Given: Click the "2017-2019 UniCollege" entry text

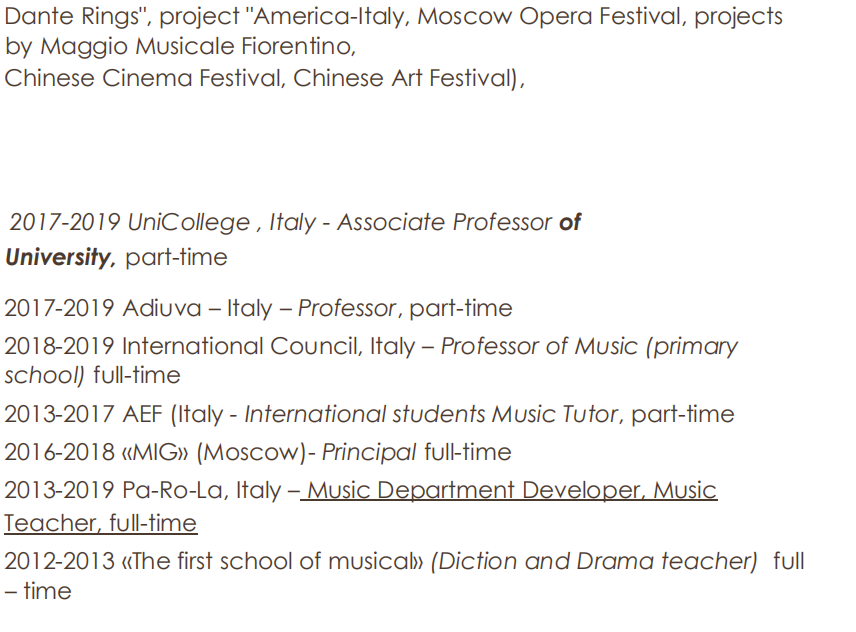Looking at the screenshot, I should 130,223.
